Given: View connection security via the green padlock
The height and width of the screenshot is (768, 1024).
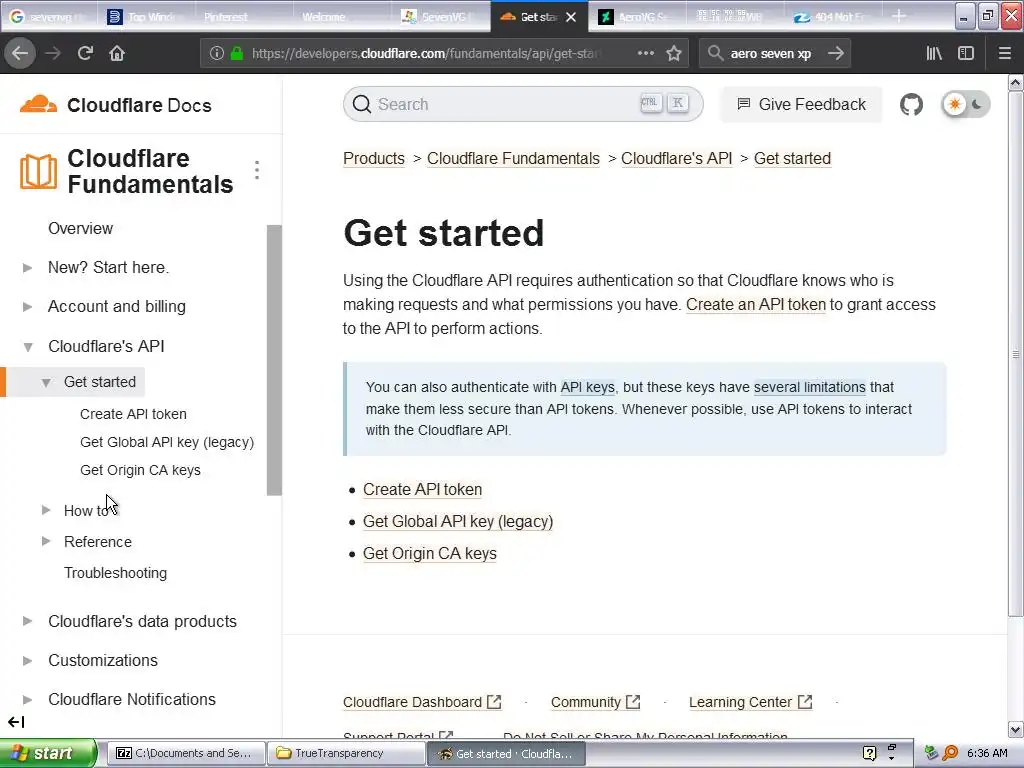Looking at the screenshot, I should pyautogui.click(x=237, y=54).
